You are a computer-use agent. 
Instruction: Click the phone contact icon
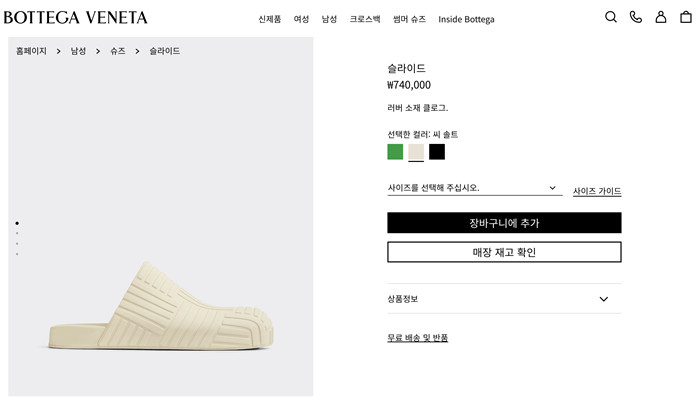coord(636,17)
